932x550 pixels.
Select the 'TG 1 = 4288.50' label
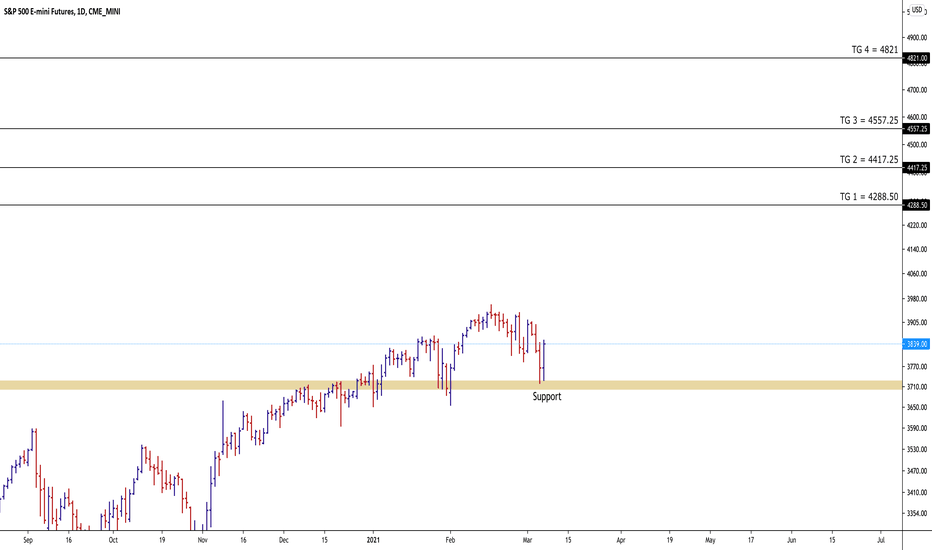click(x=868, y=197)
